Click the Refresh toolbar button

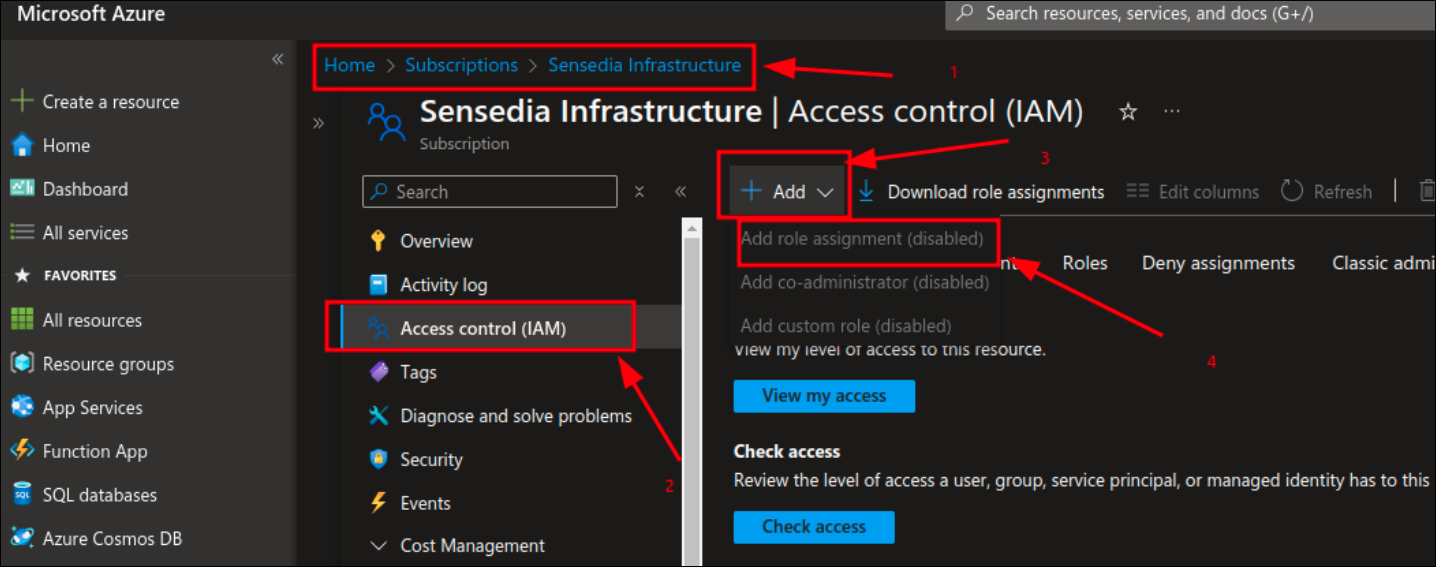click(1327, 192)
